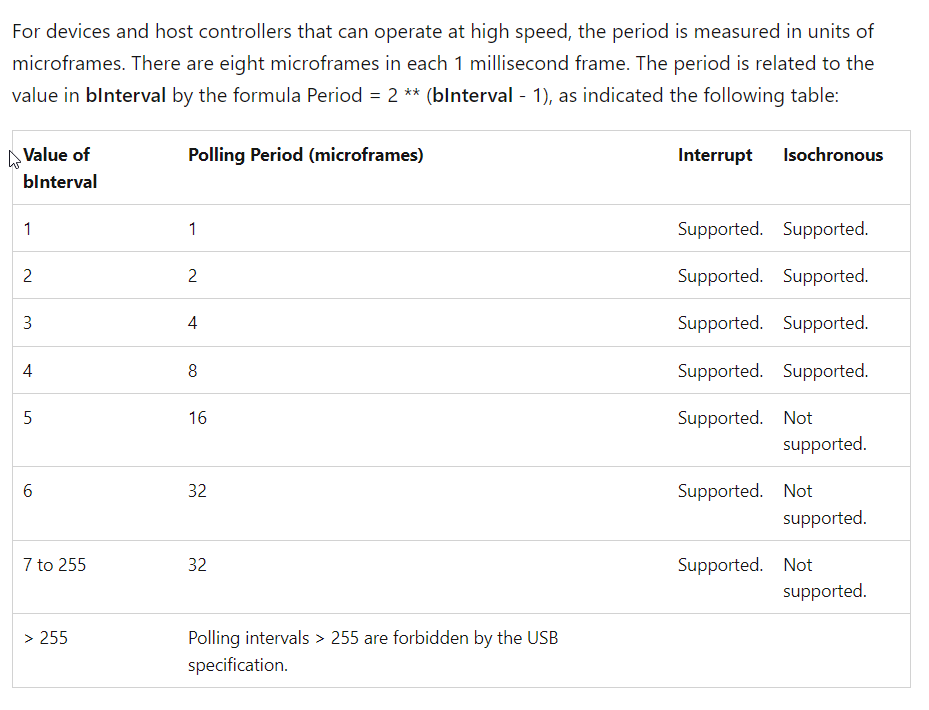Click the '7 to 255' bInterval cell
This screenshot has height=710, width=929.
coord(55,565)
